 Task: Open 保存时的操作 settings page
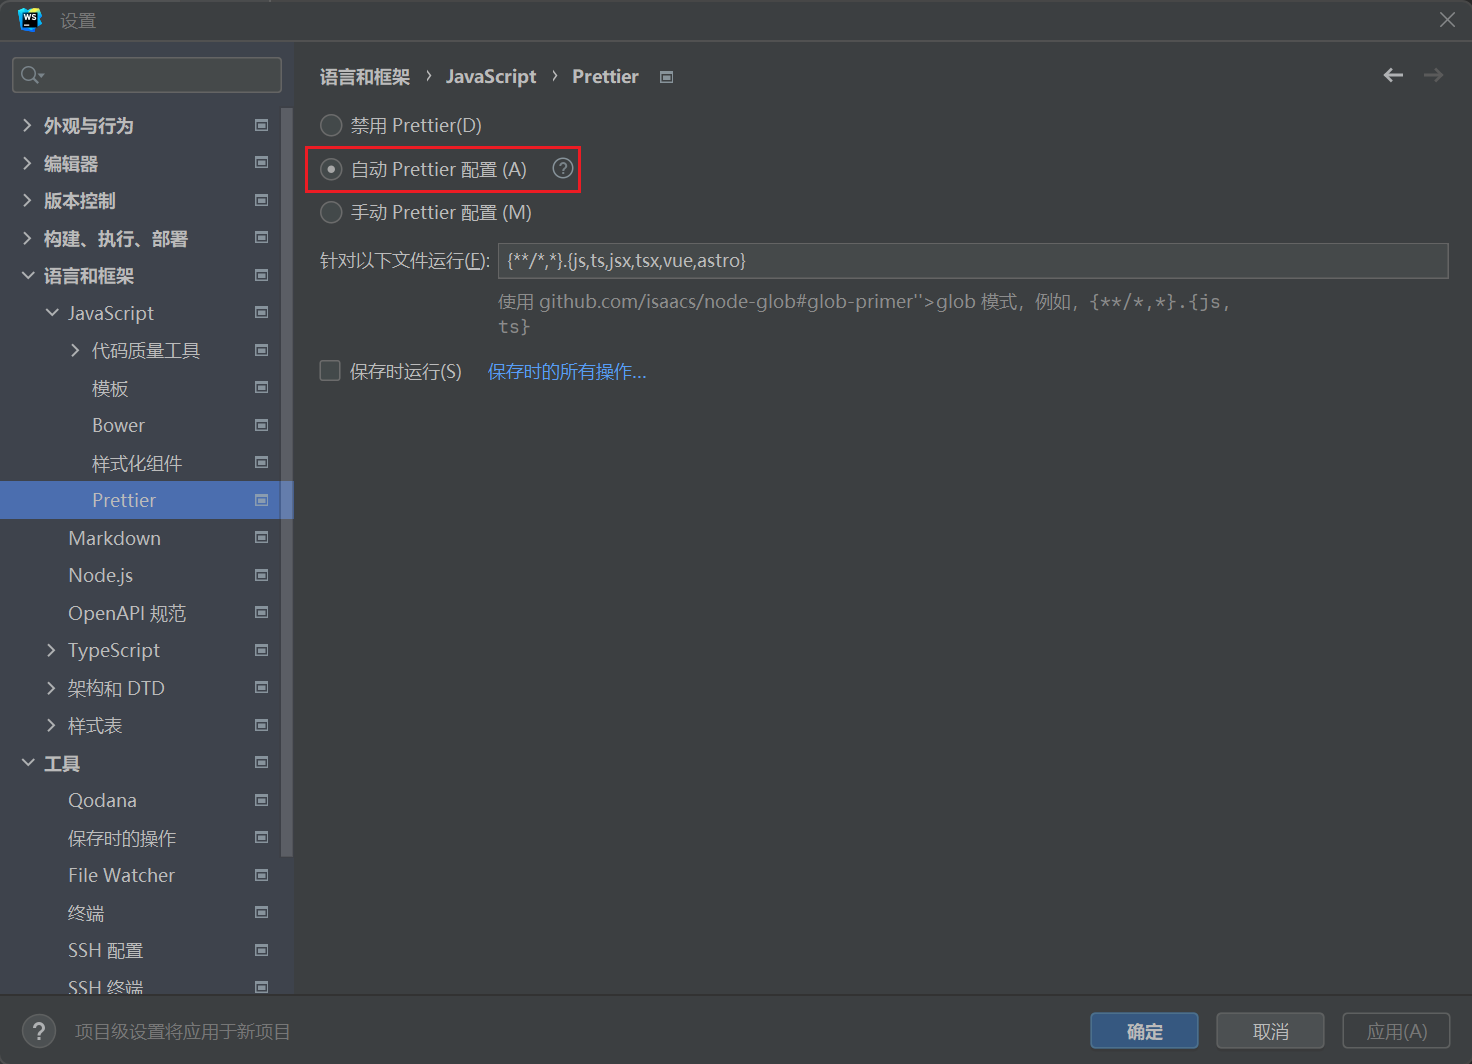click(x=122, y=838)
